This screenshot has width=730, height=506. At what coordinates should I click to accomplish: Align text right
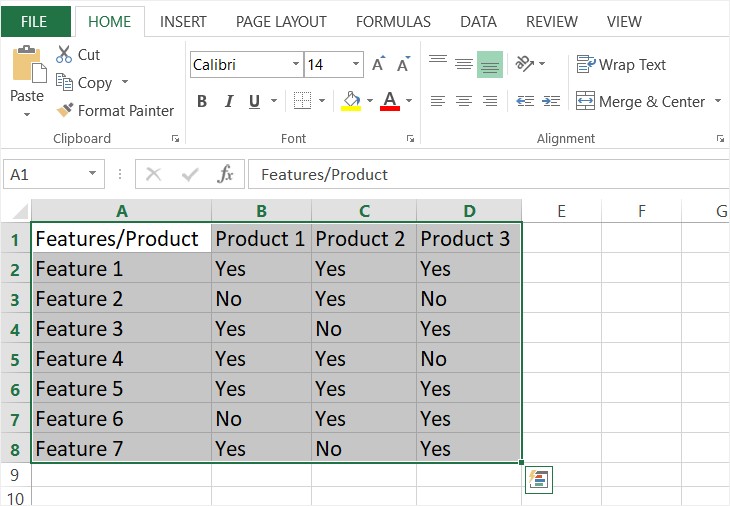coord(490,101)
